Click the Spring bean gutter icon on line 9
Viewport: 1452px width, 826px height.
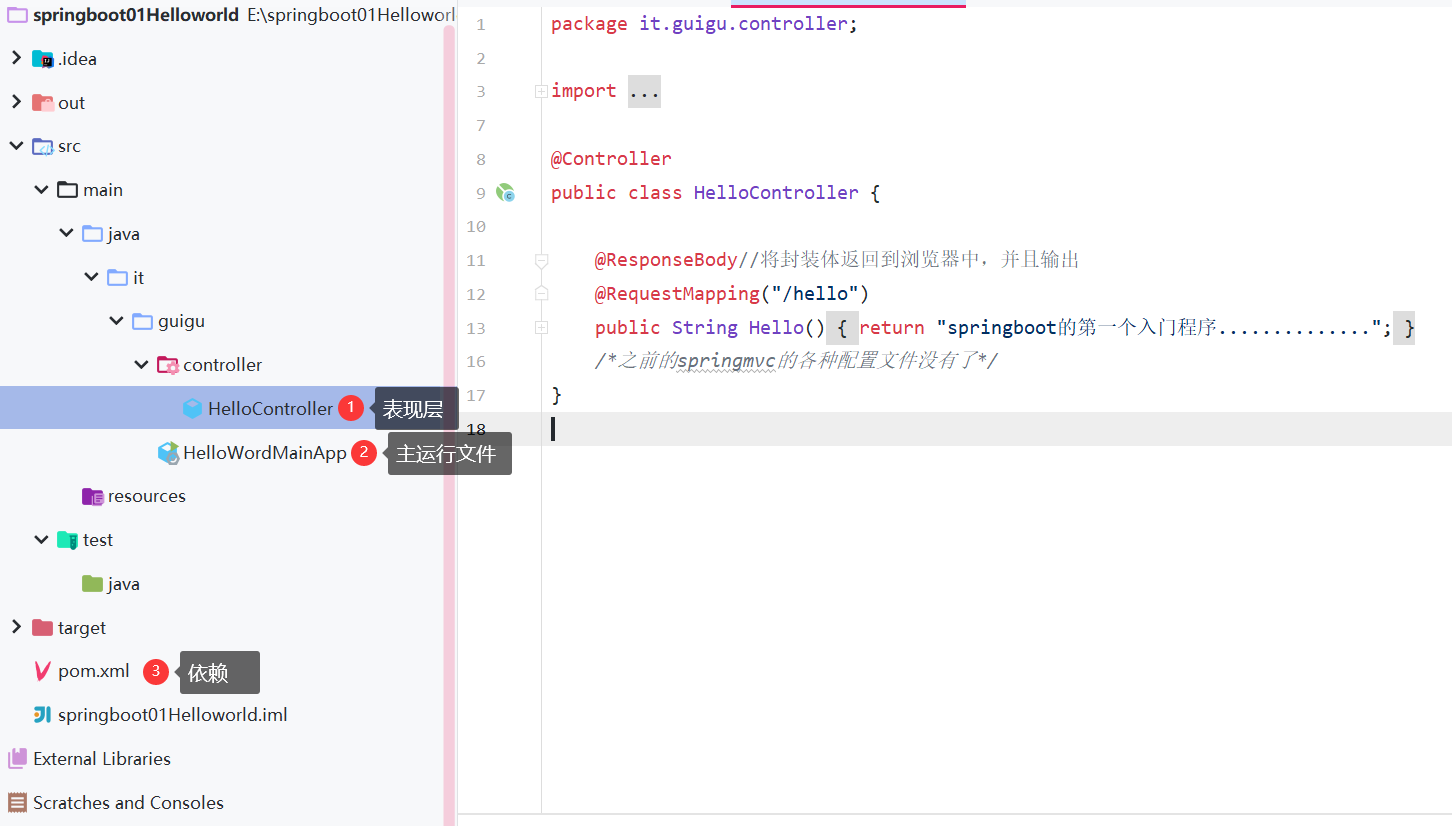pyautogui.click(x=505, y=192)
